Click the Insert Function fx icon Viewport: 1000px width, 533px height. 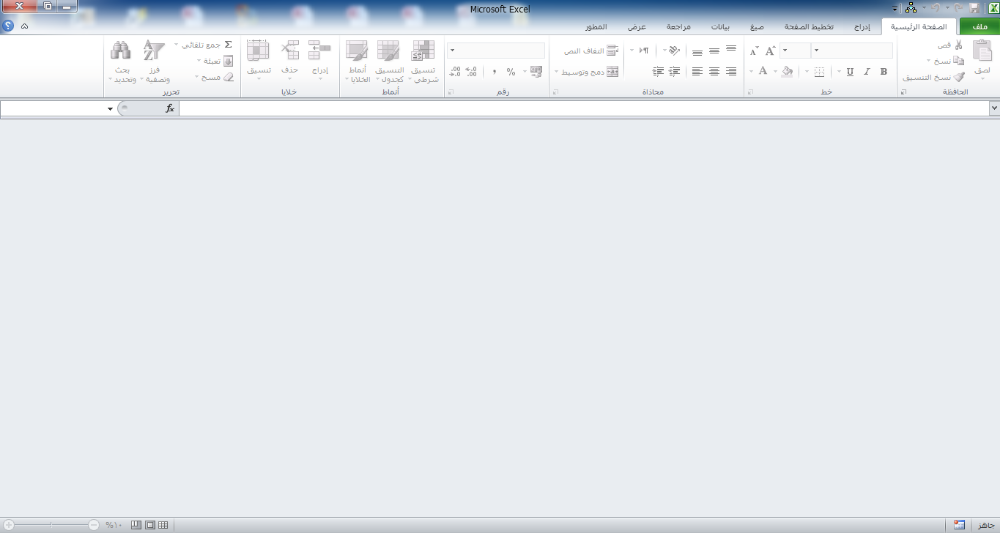coord(170,108)
